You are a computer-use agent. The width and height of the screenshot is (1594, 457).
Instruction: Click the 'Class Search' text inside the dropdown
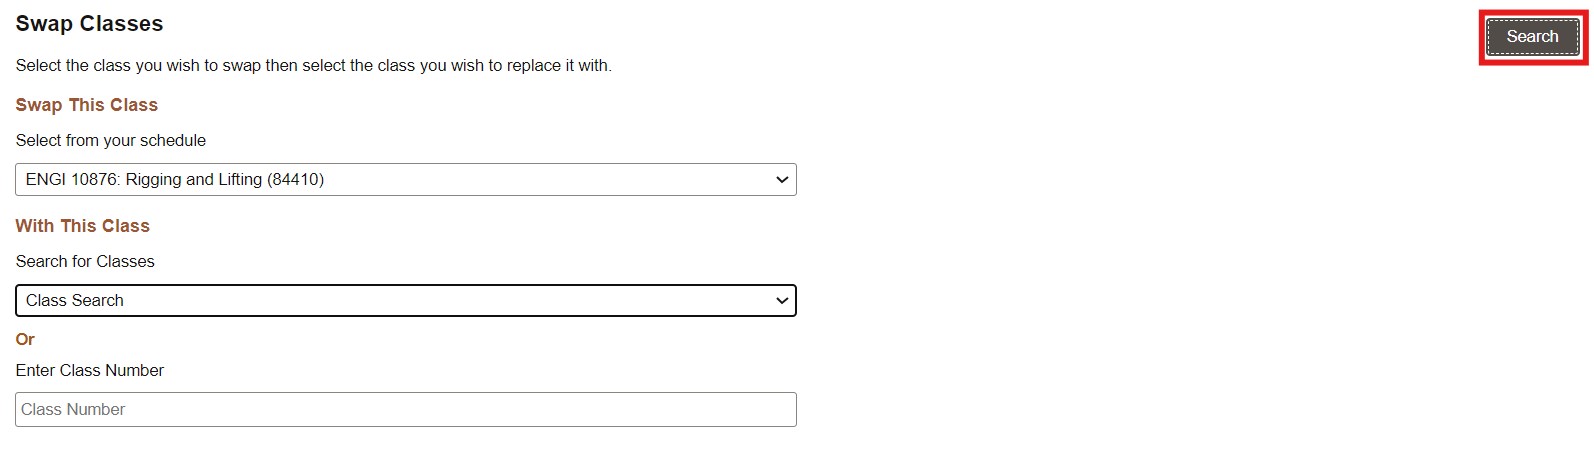[x=75, y=301]
